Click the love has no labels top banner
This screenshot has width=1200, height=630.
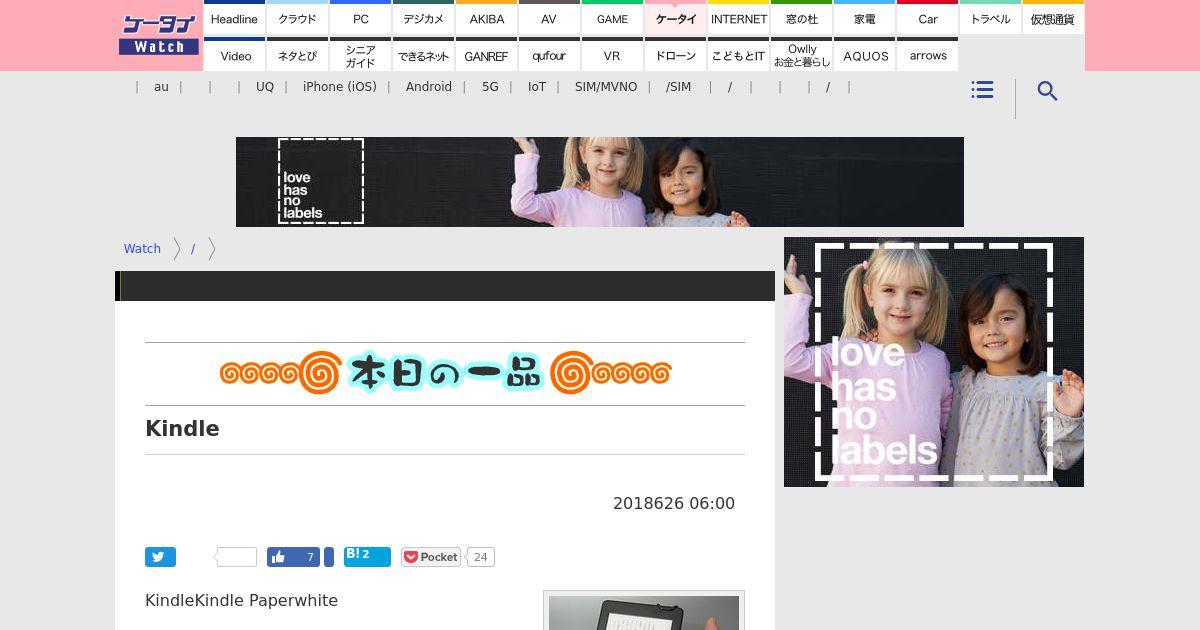pyautogui.click(x=600, y=182)
